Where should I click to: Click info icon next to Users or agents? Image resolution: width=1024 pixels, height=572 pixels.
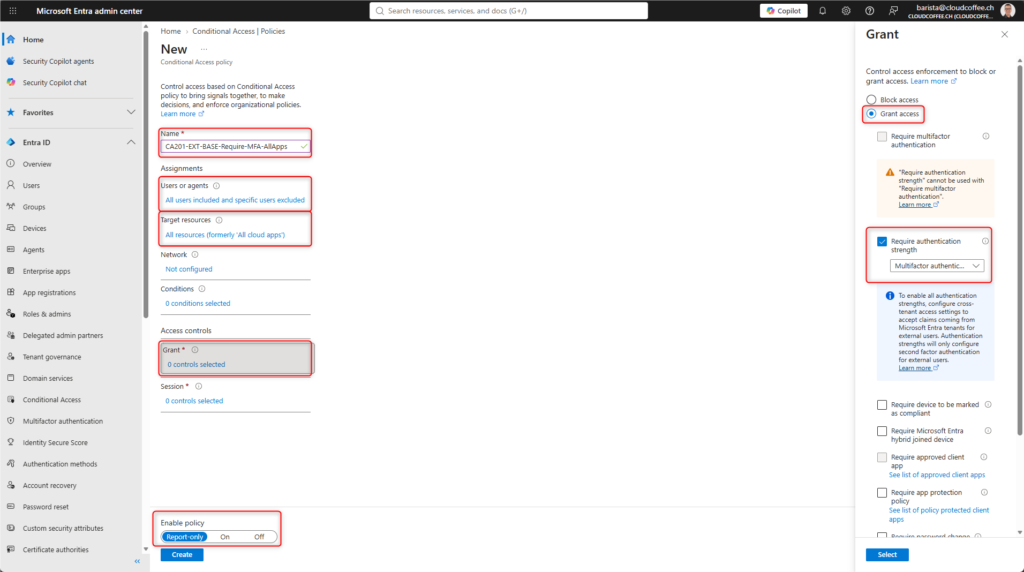pyautogui.click(x=216, y=185)
